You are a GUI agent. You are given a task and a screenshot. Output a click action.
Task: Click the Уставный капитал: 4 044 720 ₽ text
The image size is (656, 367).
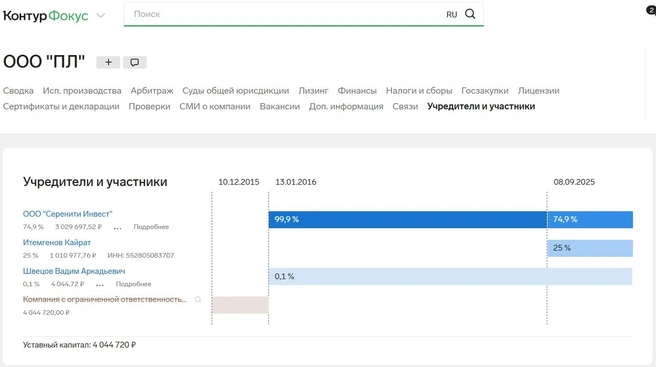79,345
